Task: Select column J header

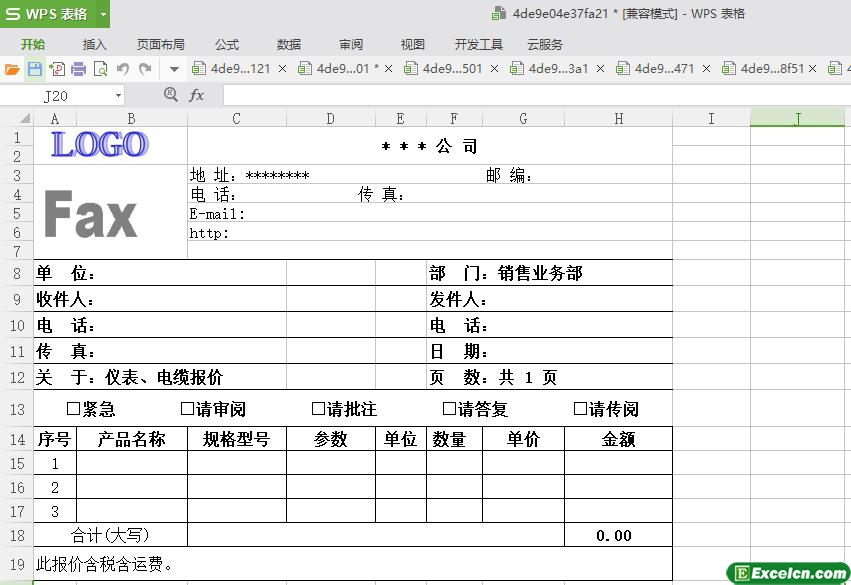Action: [x=797, y=118]
